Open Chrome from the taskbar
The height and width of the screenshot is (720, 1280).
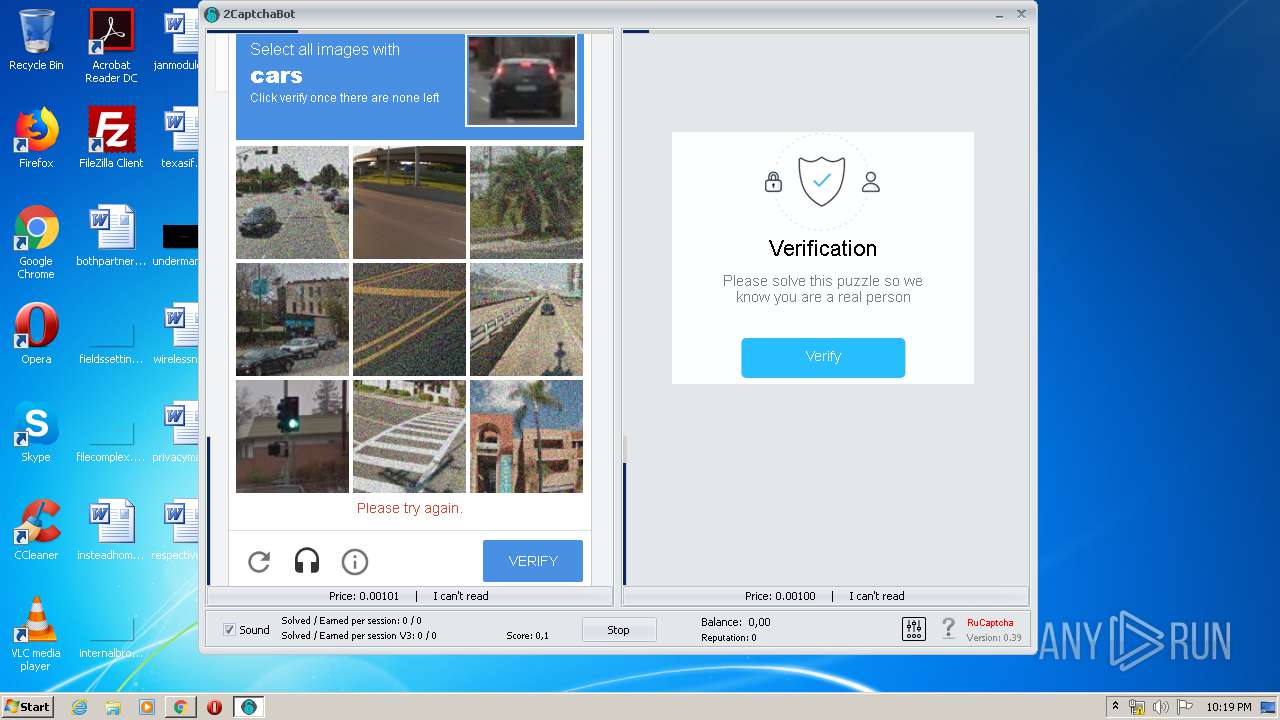(180, 707)
